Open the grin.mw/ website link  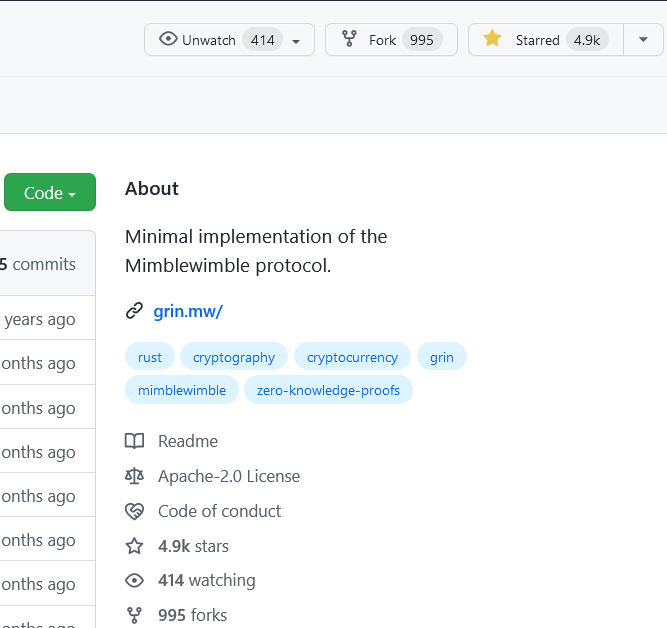click(188, 311)
